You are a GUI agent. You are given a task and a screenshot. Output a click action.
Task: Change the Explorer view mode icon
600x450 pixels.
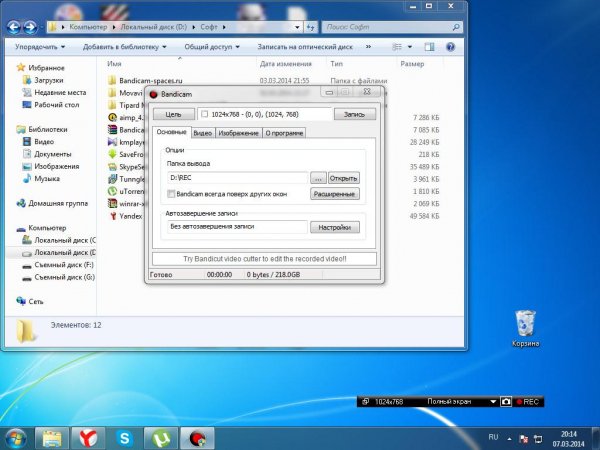point(397,47)
